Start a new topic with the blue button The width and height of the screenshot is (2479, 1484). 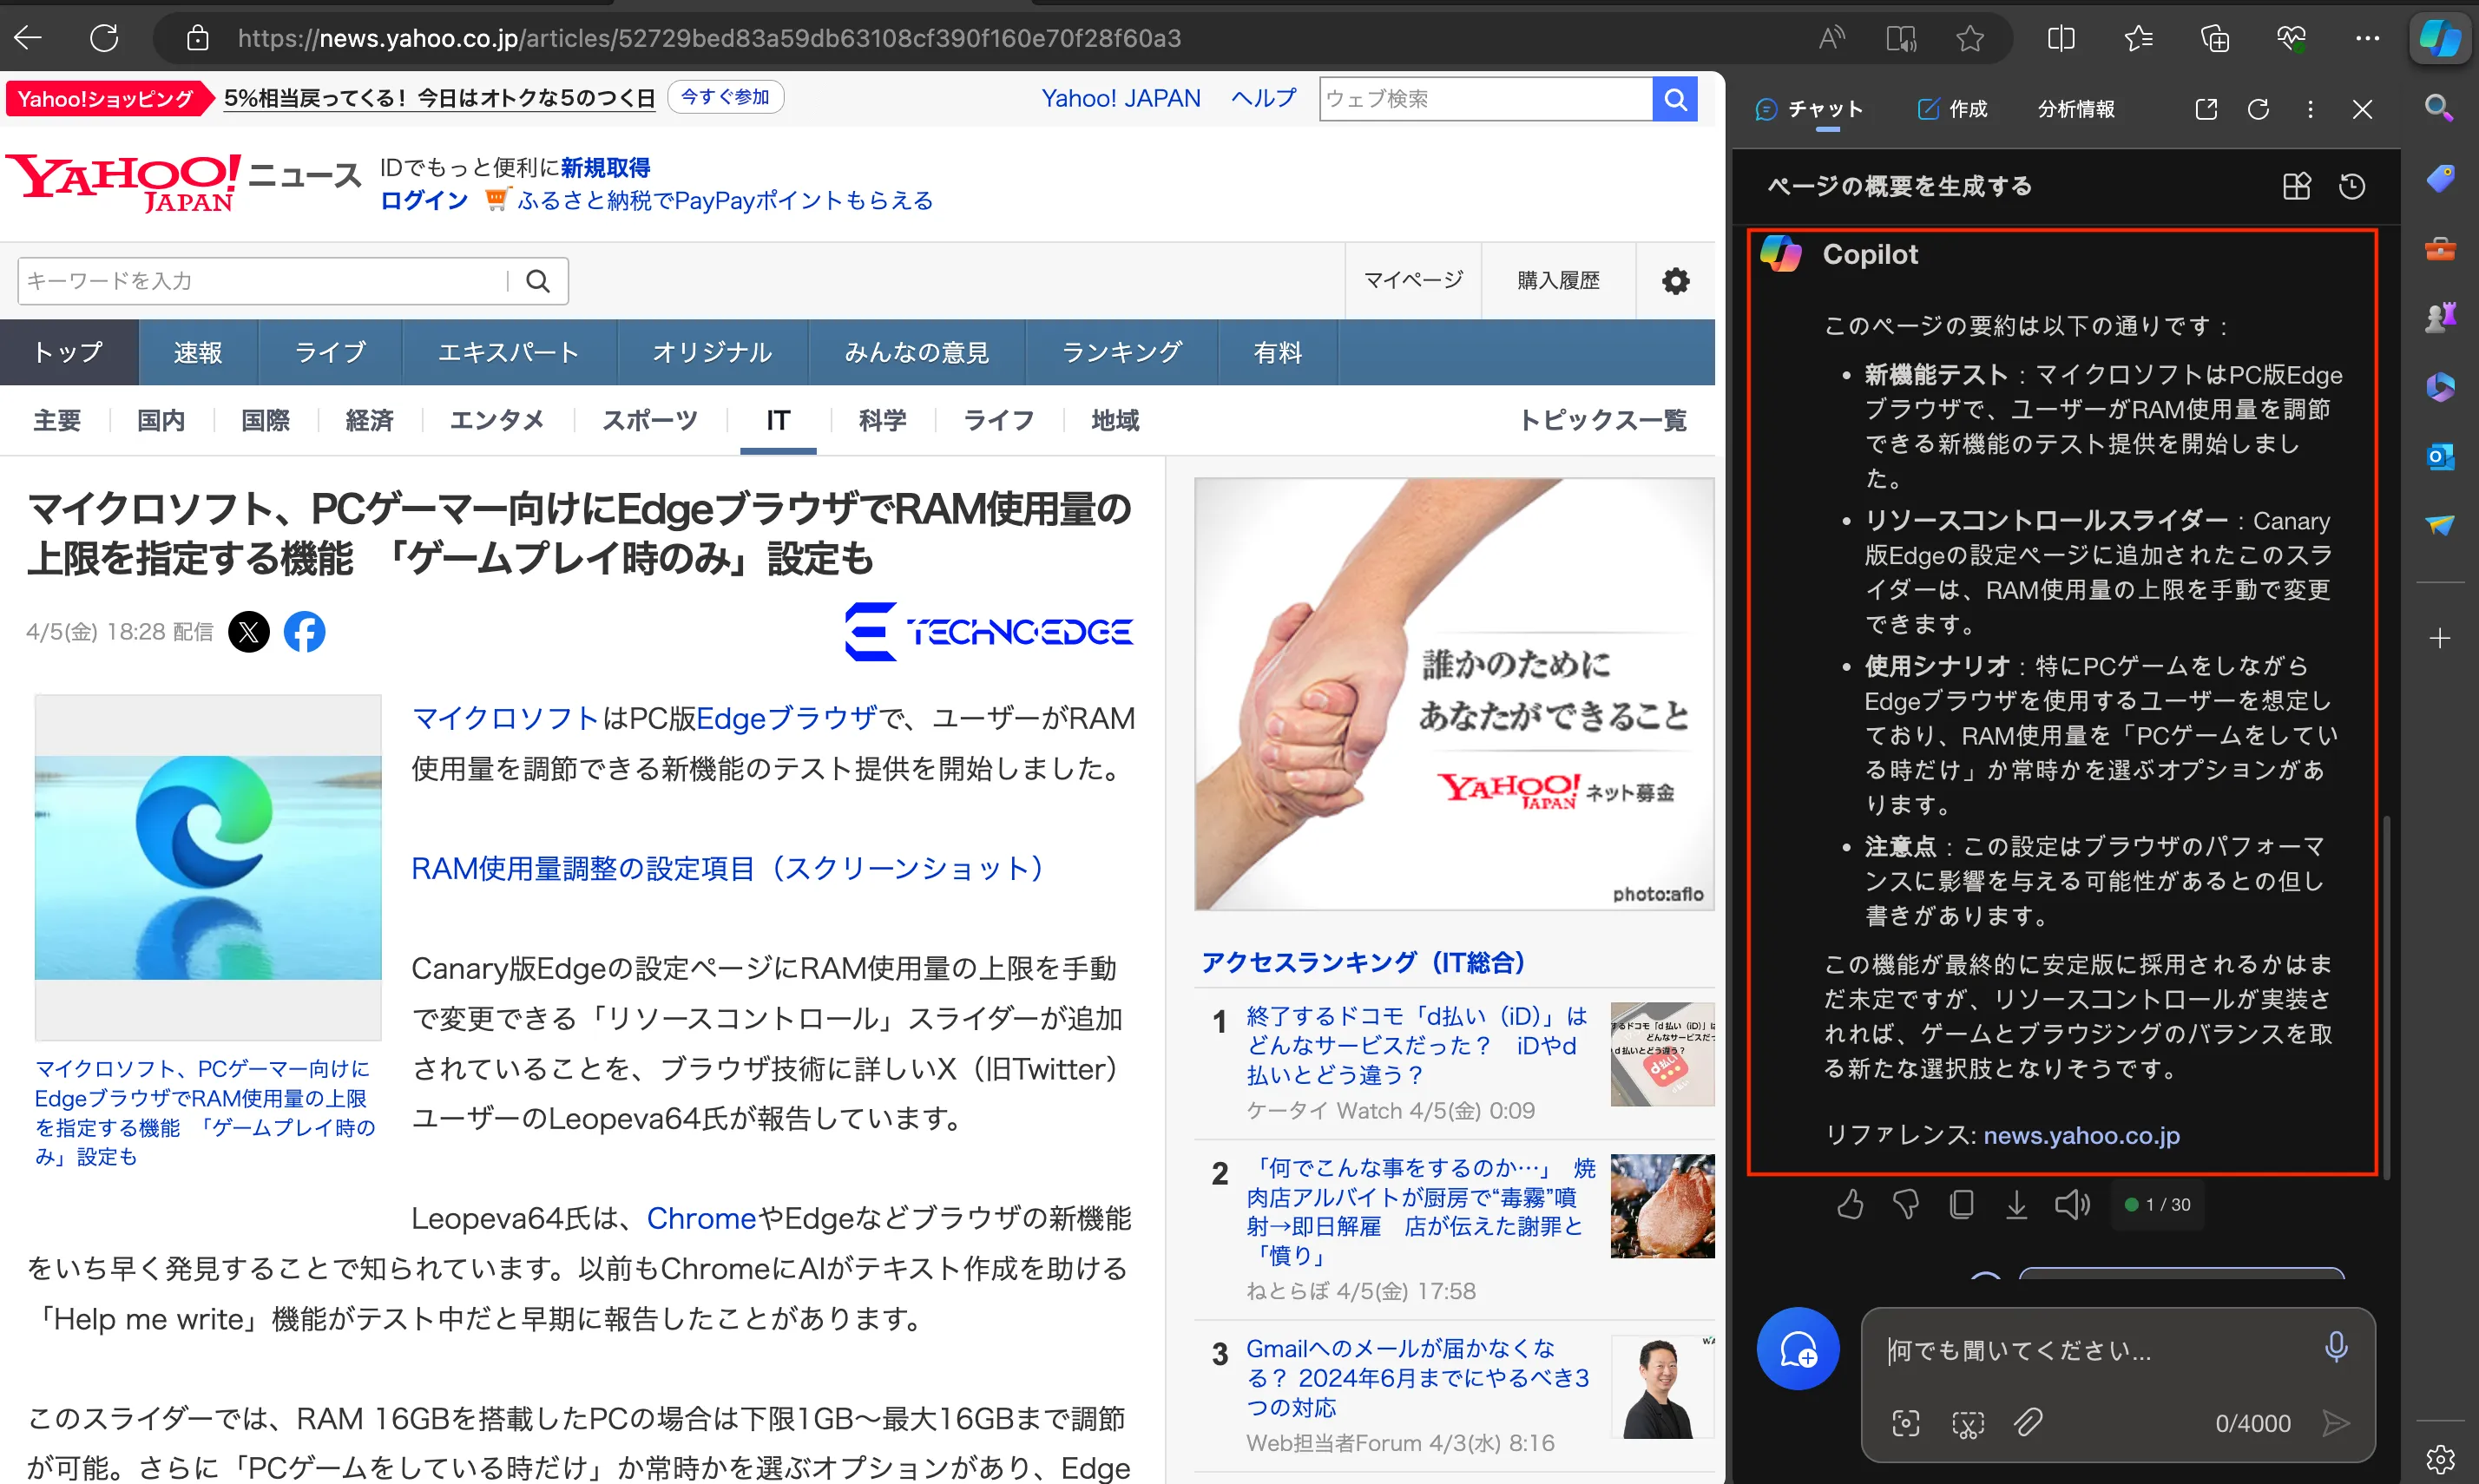coord(1797,1348)
